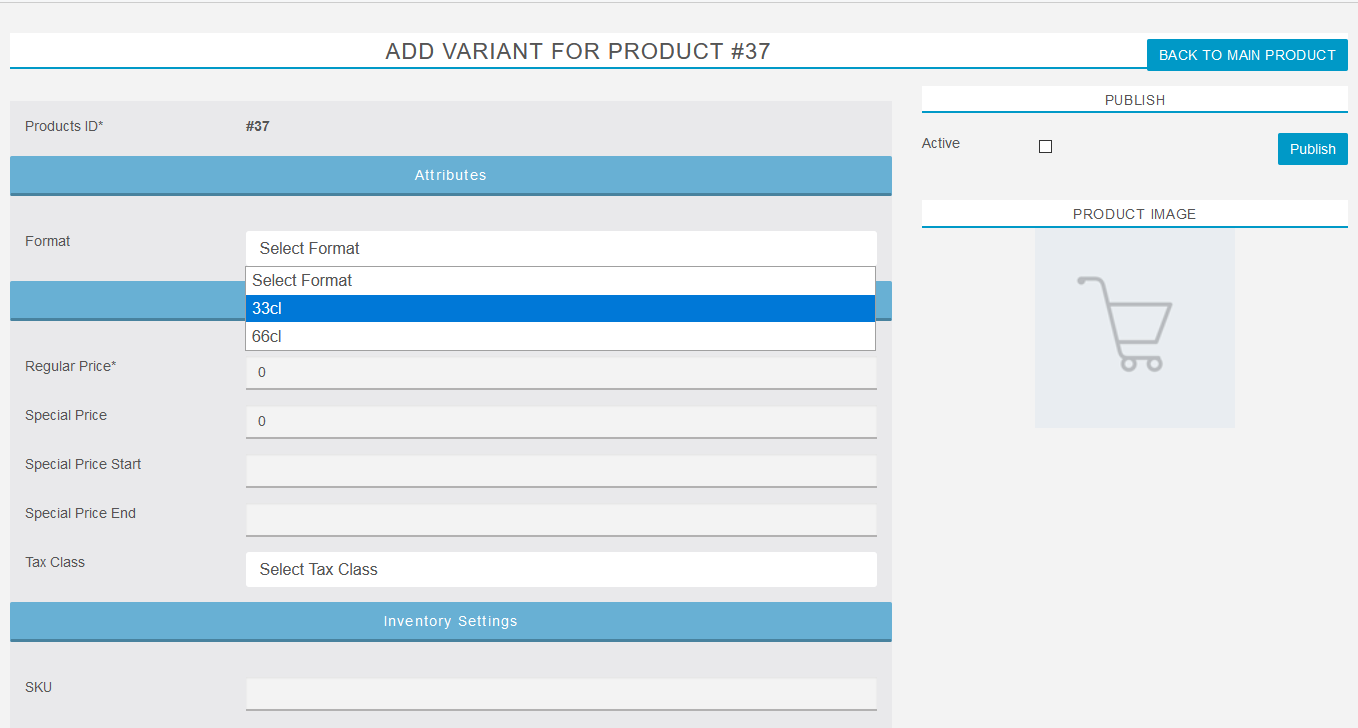Click the Inventory Settings section header
This screenshot has width=1358, height=728.
coord(450,621)
